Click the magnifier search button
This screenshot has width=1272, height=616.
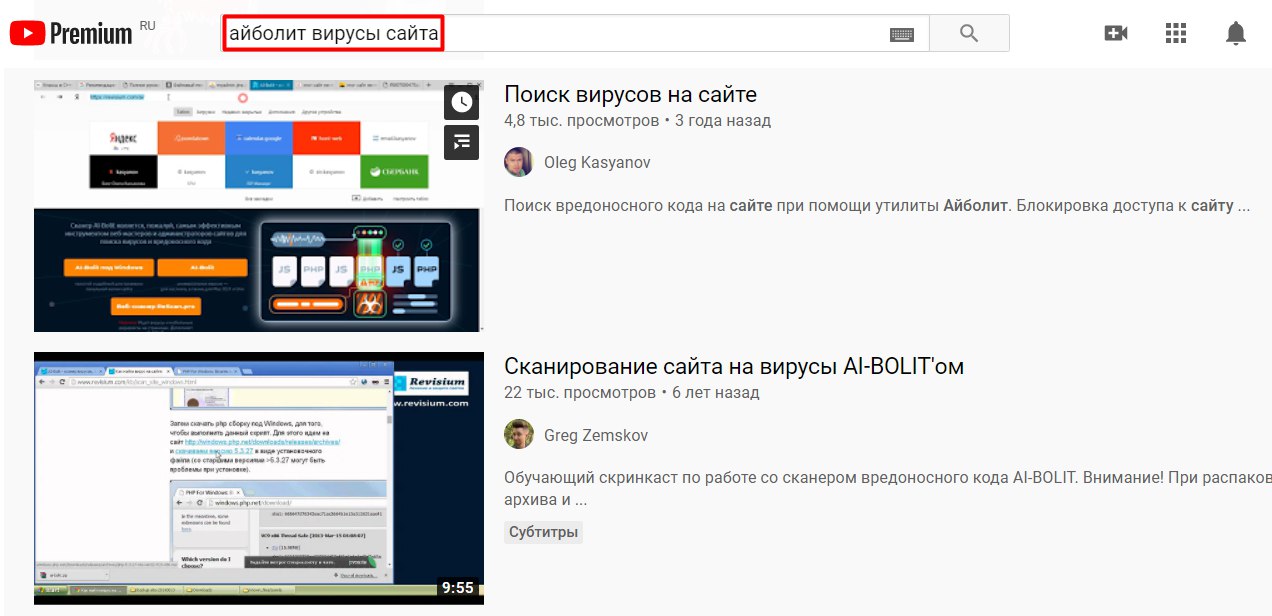pyautogui.click(x=968, y=33)
